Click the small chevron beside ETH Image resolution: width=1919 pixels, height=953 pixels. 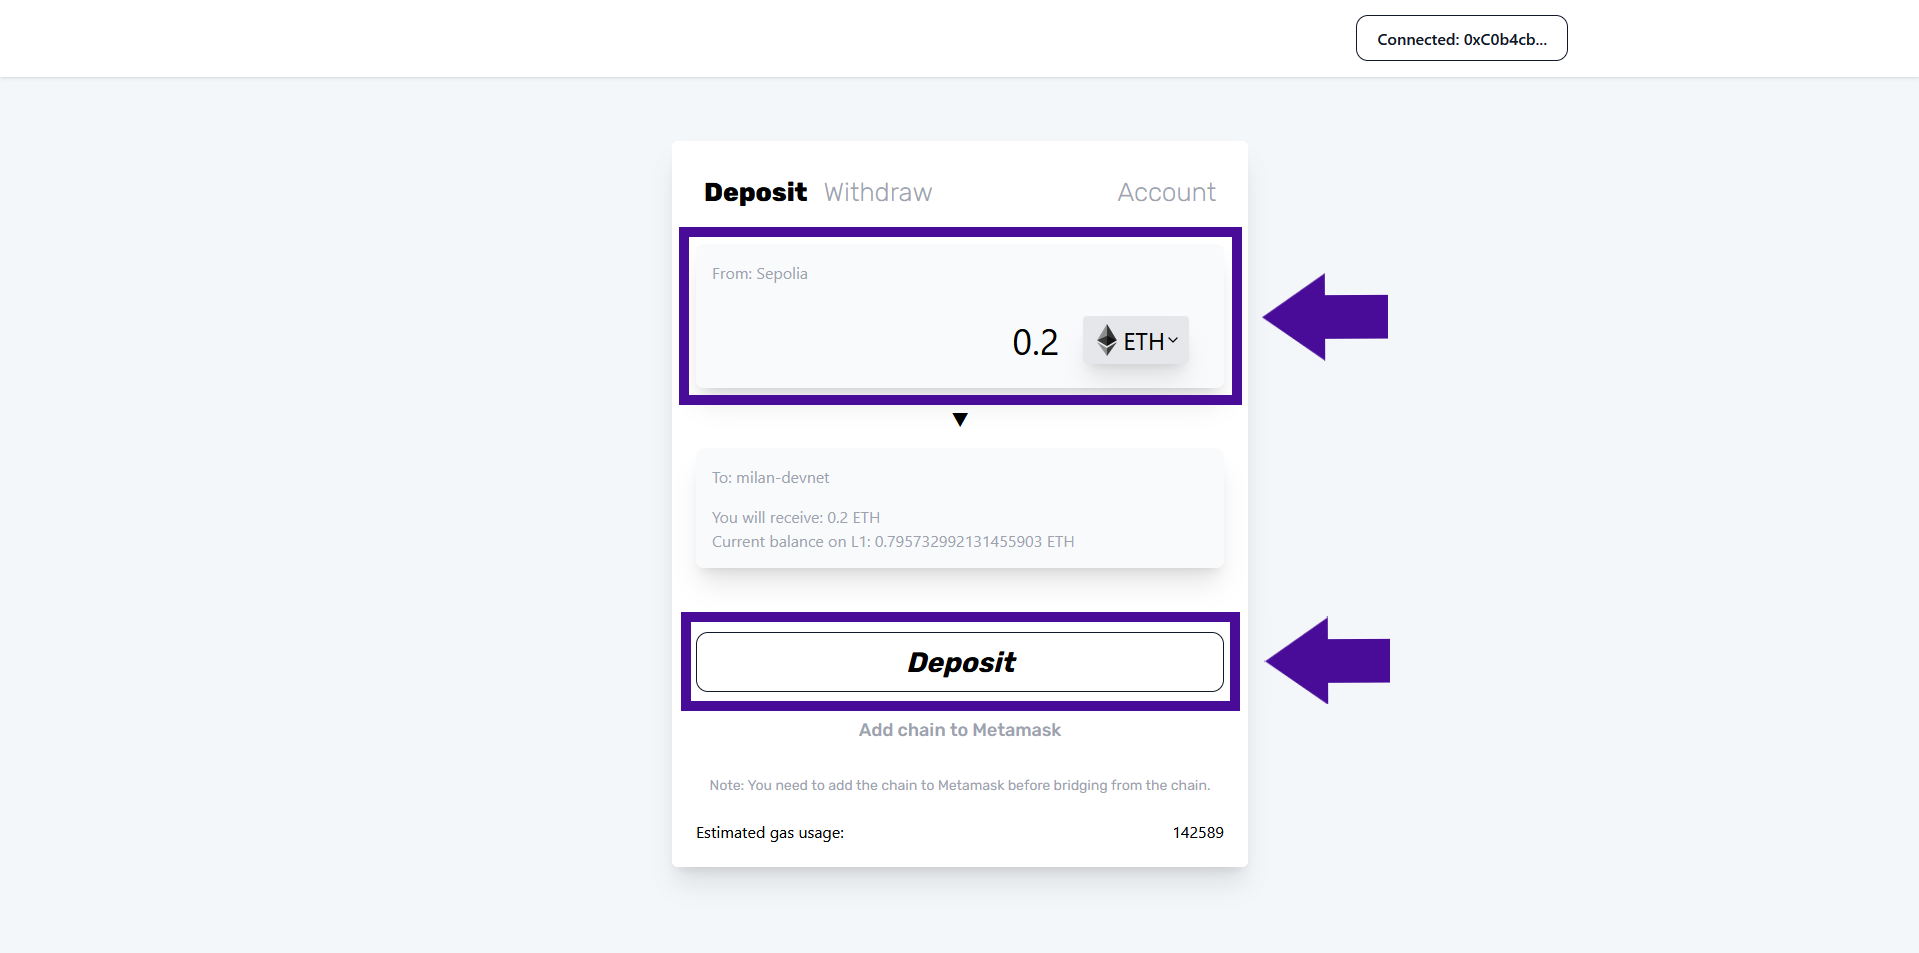coord(1173,340)
